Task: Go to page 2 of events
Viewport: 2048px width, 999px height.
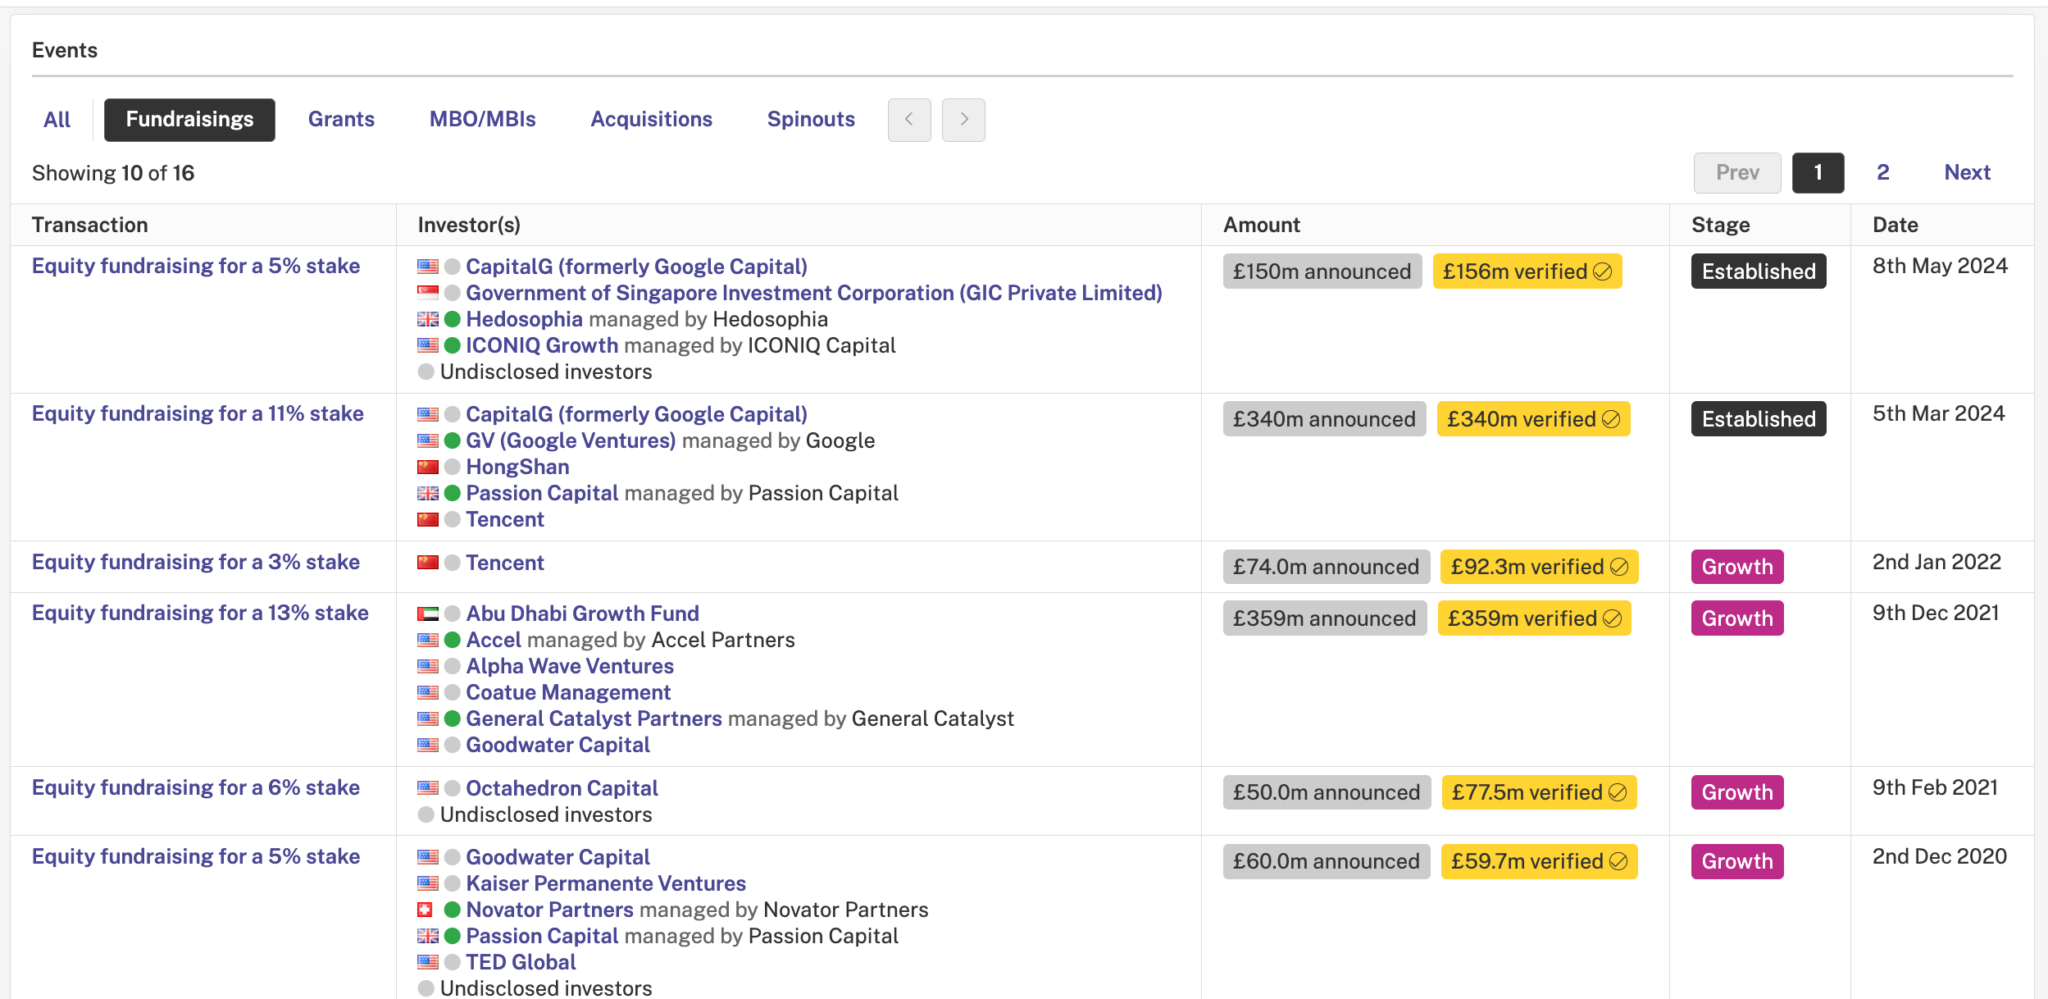Action: coord(1883,173)
